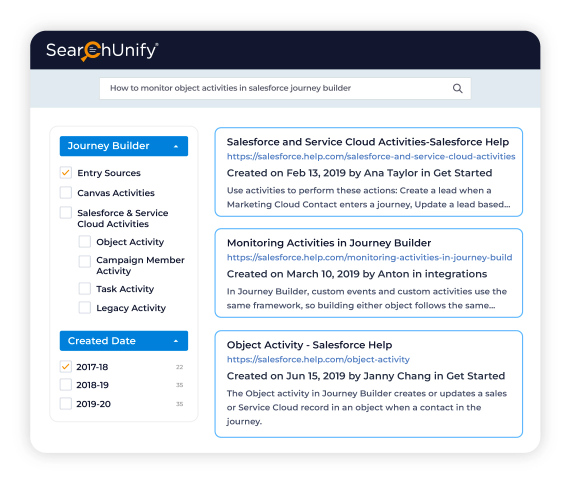The image size is (570, 482).
Task: Click the SearchUnify logo
Action: (102, 51)
